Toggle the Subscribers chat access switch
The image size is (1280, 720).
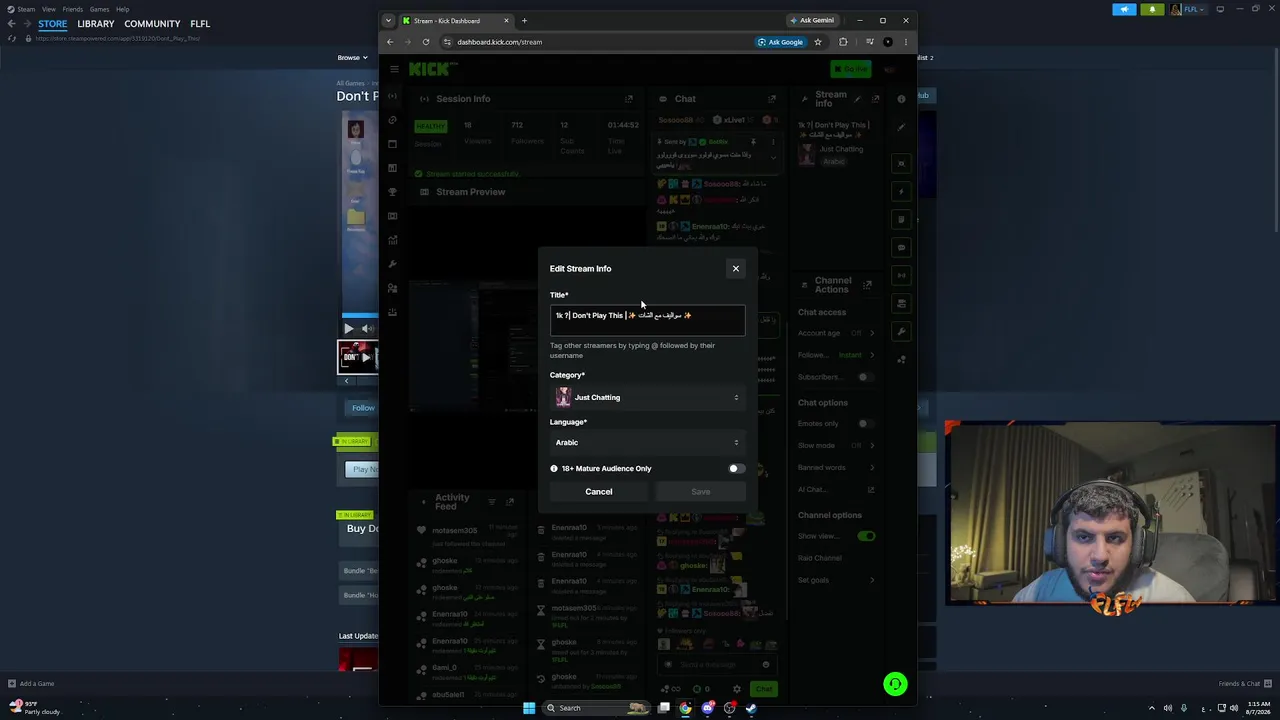[x=866, y=377]
